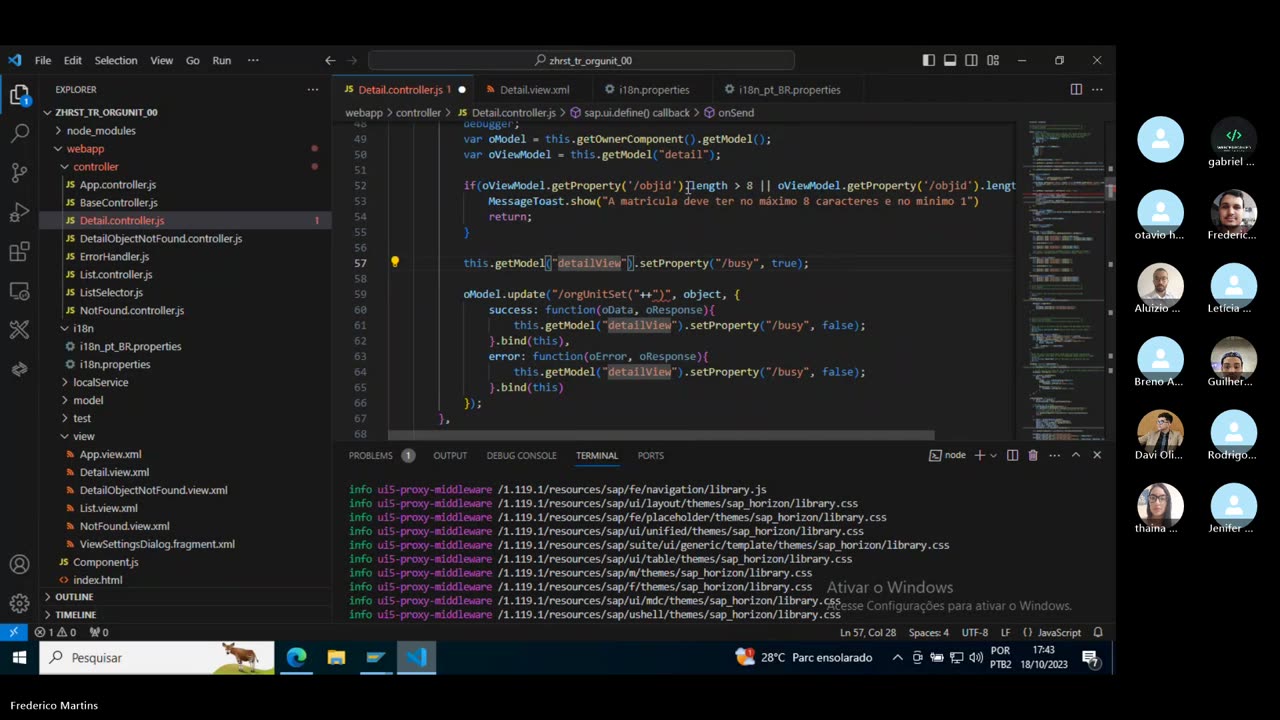This screenshot has height=720, width=1280.
Task: Open the Source Control view
Action: (19, 172)
